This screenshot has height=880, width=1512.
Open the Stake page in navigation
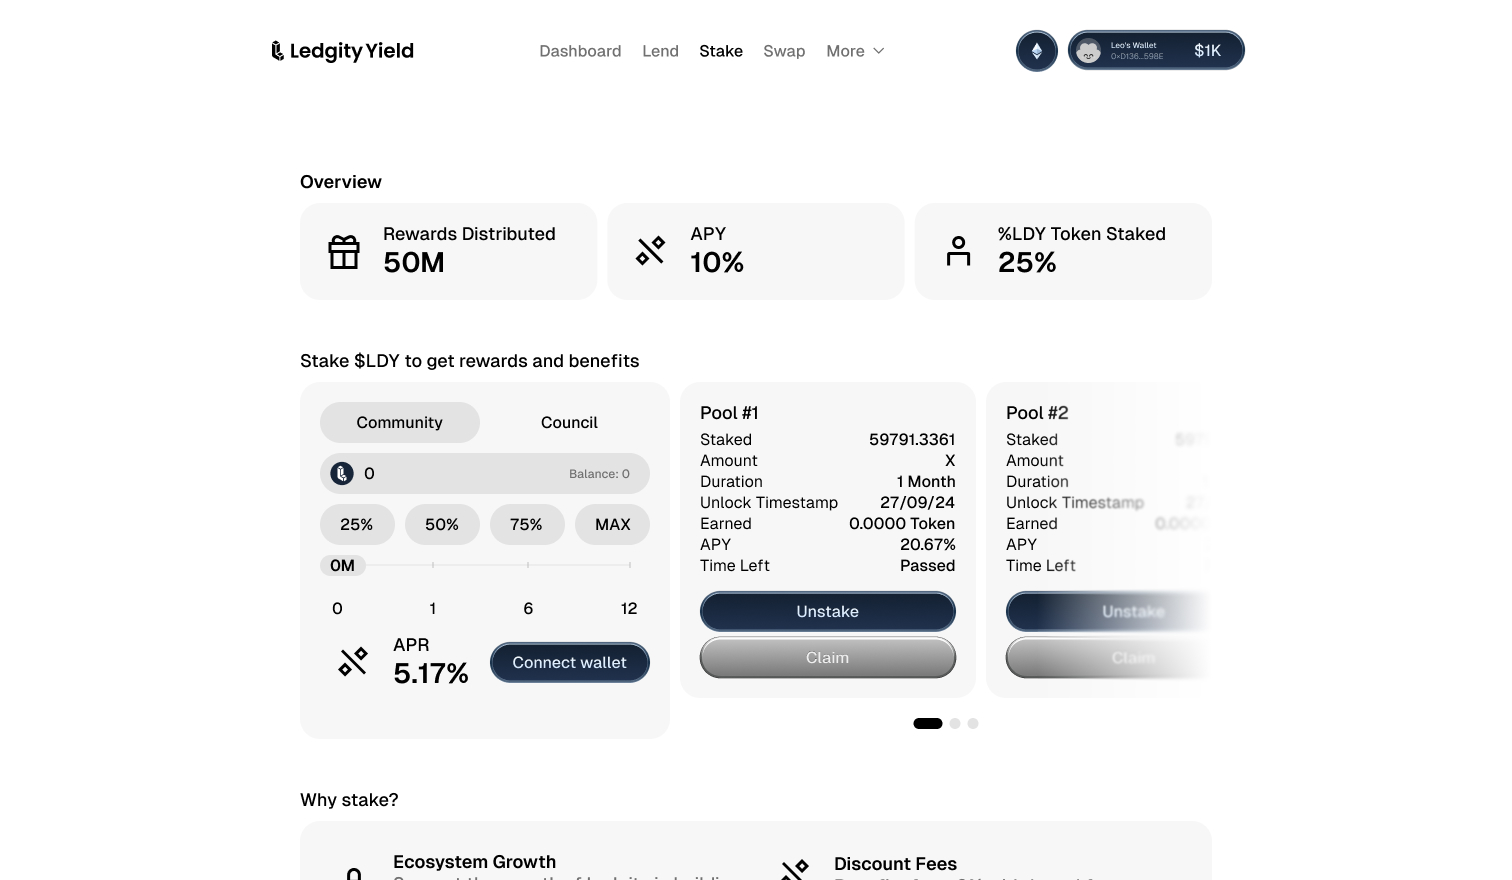point(721,51)
